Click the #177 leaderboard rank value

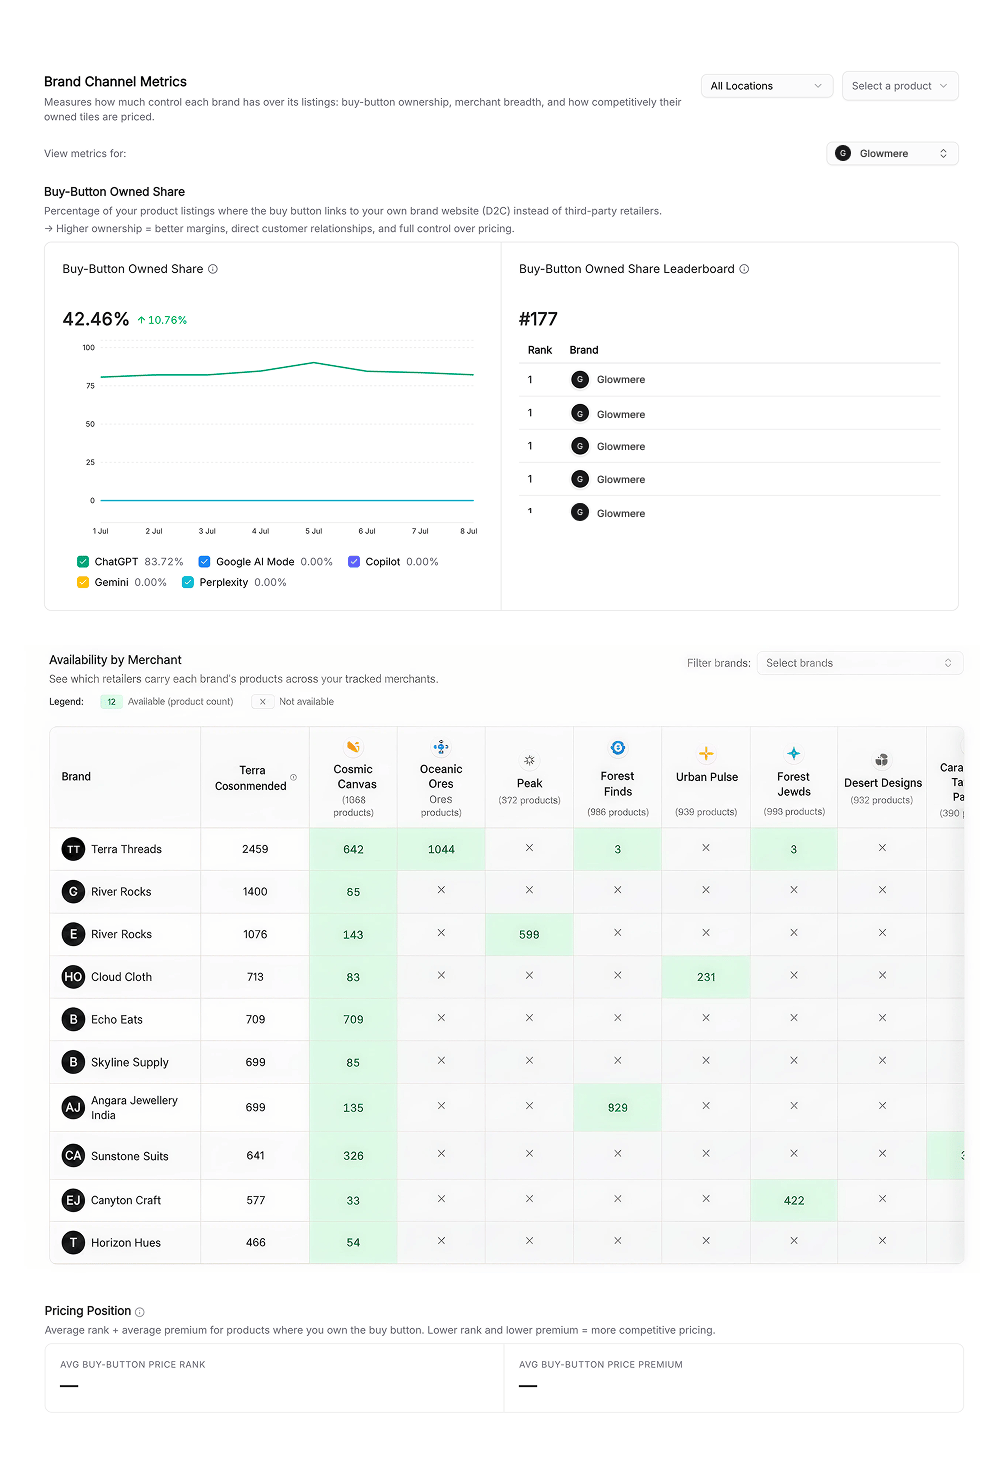point(538,319)
